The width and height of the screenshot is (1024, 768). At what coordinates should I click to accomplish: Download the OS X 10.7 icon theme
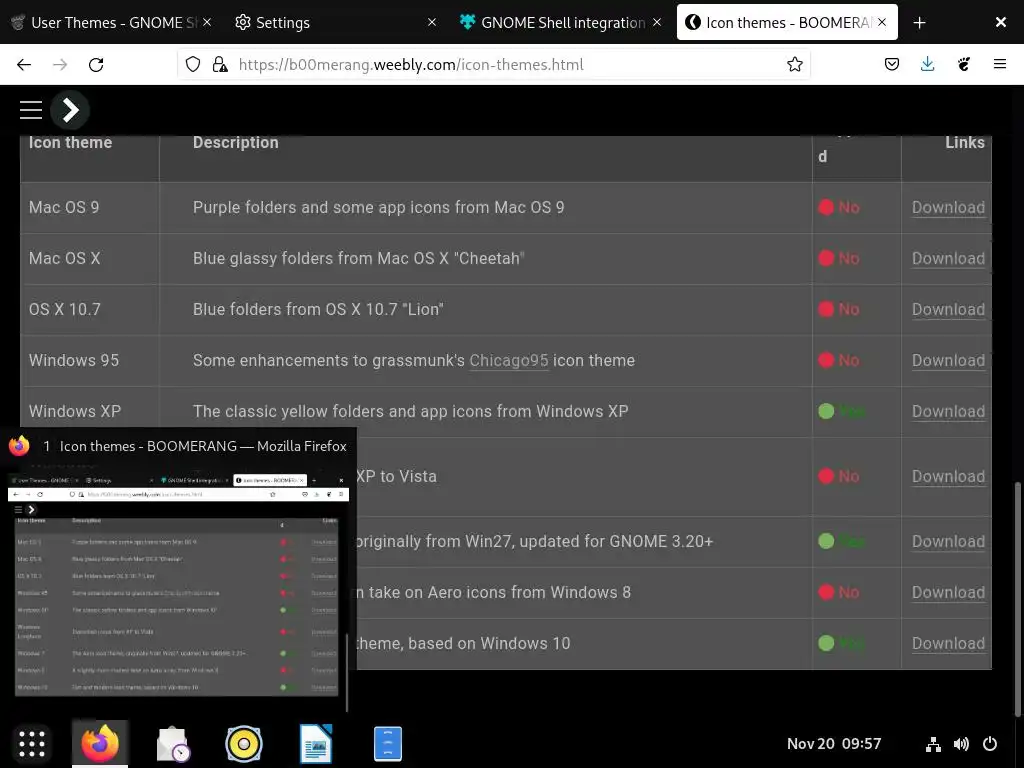click(x=948, y=310)
